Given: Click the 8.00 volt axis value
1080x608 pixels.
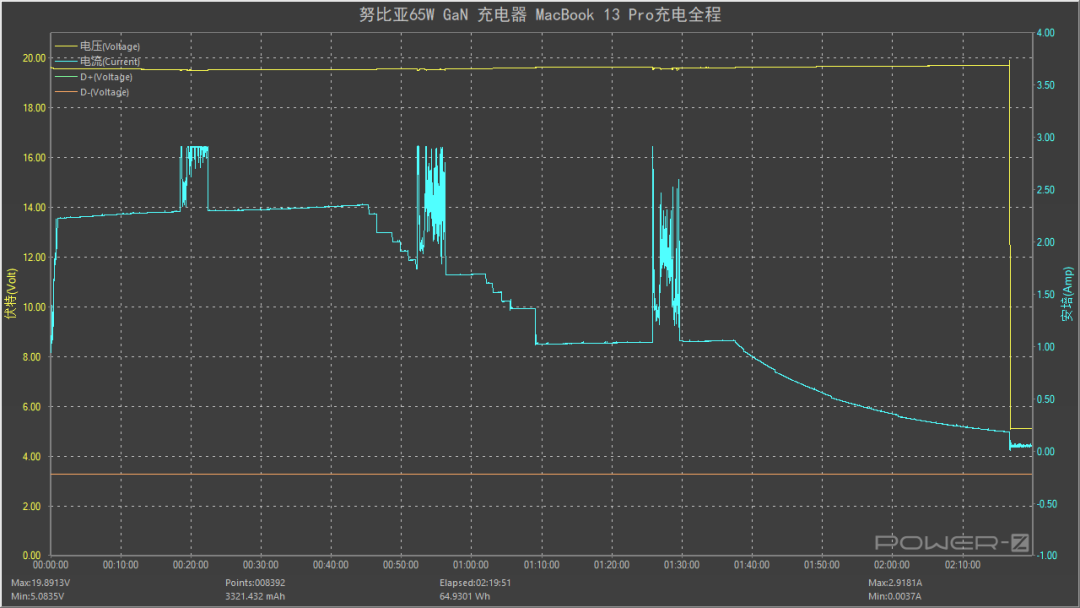Looking at the screenshot, I should (32, 357).
